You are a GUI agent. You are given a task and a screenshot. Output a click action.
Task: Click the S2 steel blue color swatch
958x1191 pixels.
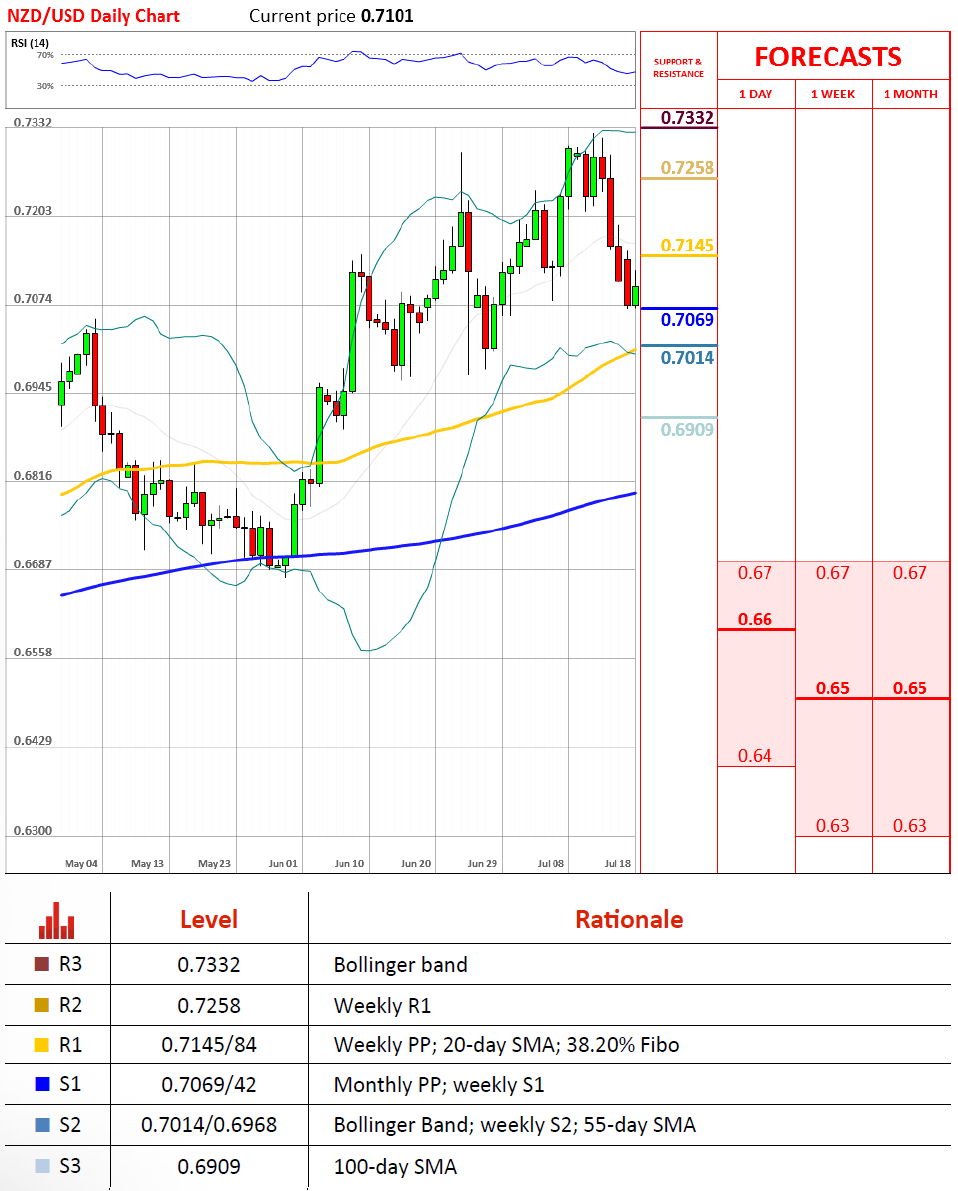tap(41, 1125)
